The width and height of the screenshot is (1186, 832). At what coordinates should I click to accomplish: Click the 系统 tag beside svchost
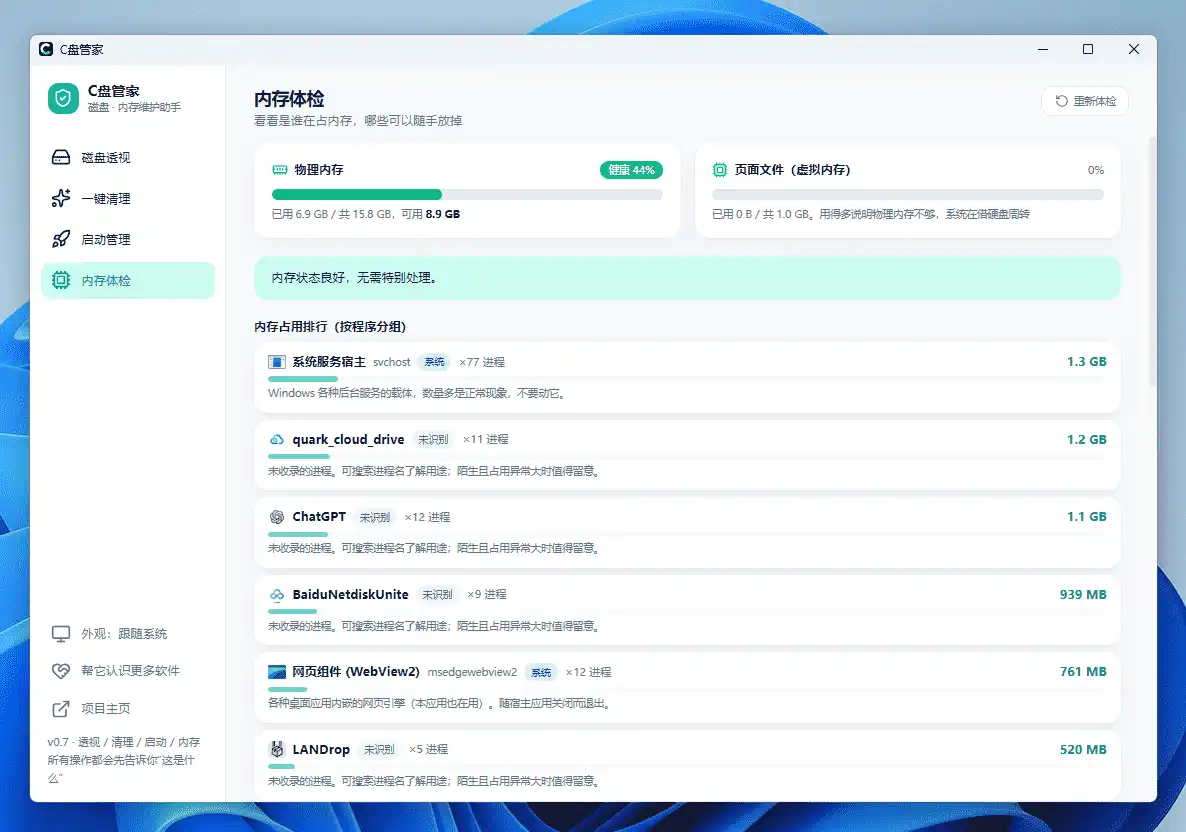[x=434, y=362]
